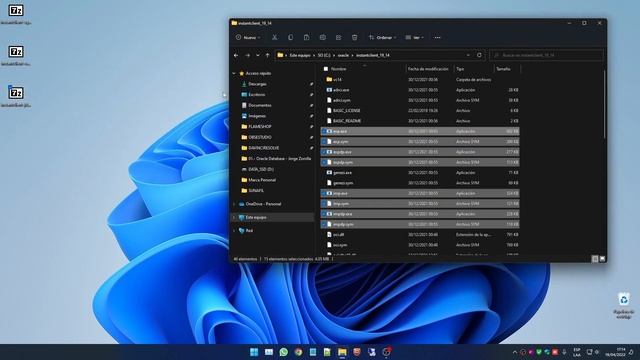The width and height of the screenshot is (640, 360).
Task: Uncheck the expdp.sym file checkbox
Action: click(x=324, y=162)
